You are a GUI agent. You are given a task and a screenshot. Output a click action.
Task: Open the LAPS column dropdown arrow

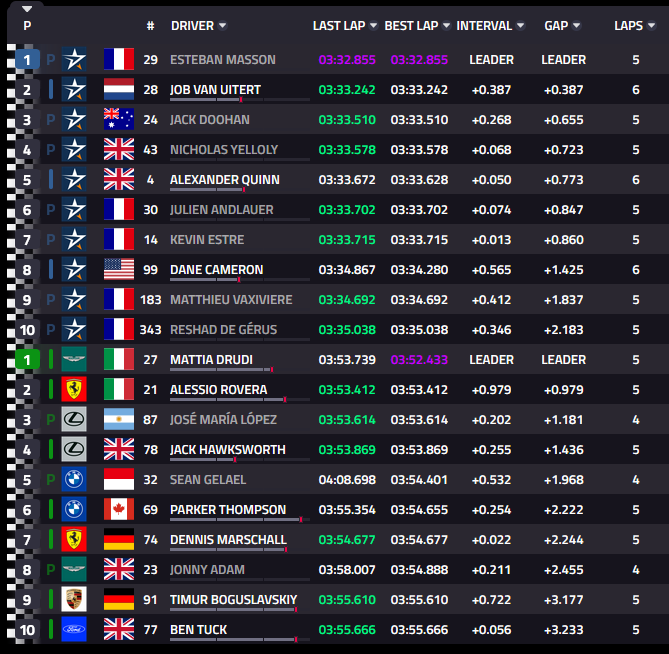(651, 26)
